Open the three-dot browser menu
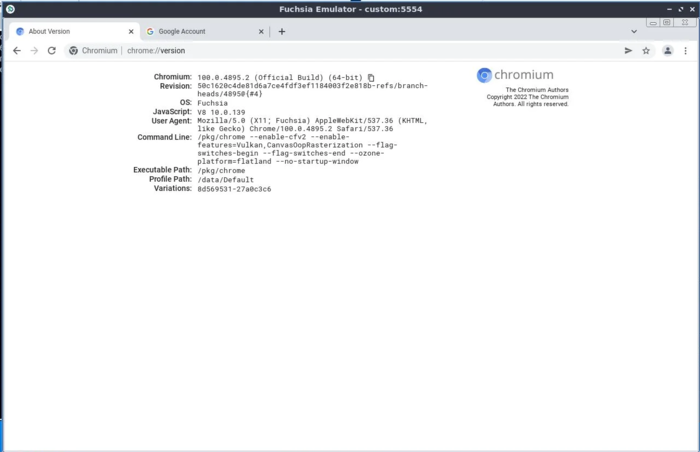The height and width of the screenshot is (452, 700). click(x=686, y=50)
